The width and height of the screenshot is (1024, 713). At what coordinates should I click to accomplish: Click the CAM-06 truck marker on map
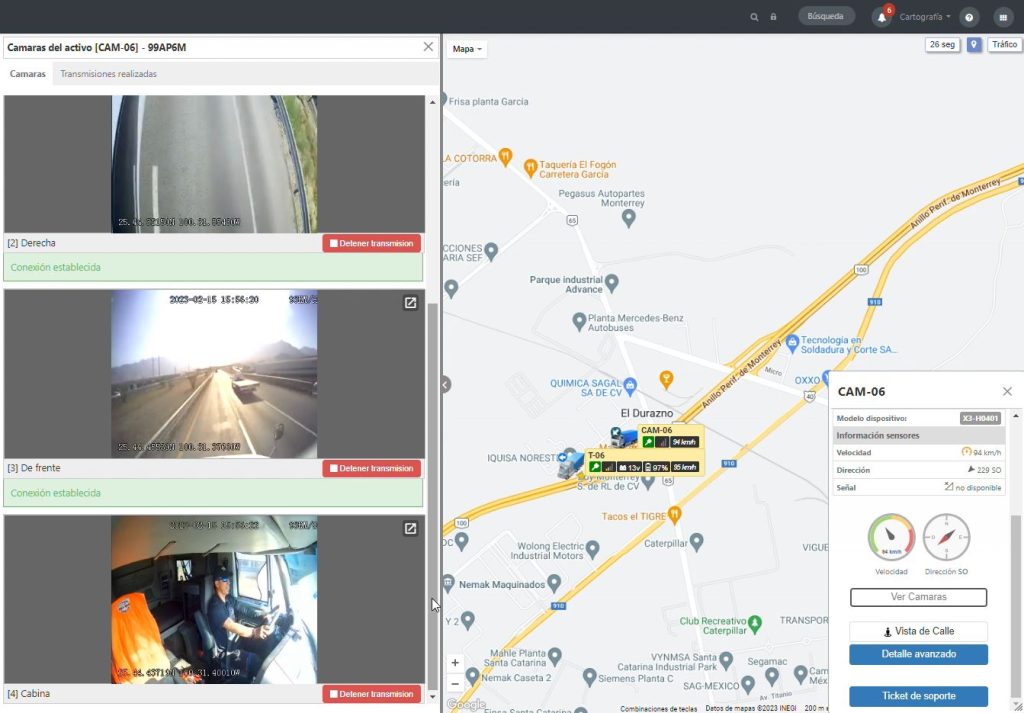pos(623,438)
